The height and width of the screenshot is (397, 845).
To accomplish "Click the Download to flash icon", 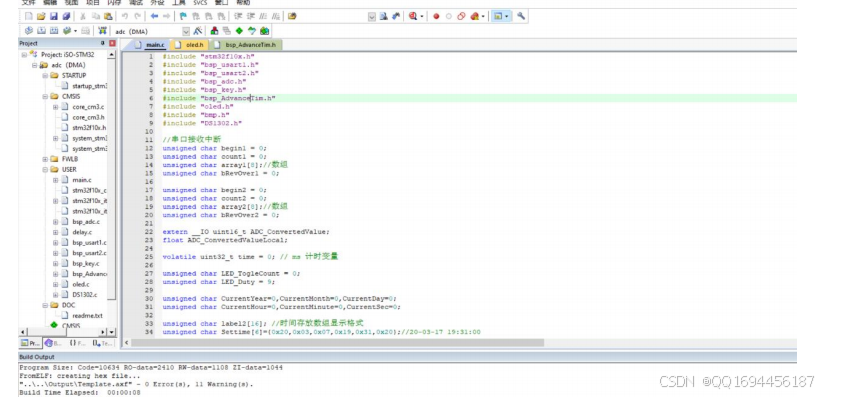I will [102, 31].
